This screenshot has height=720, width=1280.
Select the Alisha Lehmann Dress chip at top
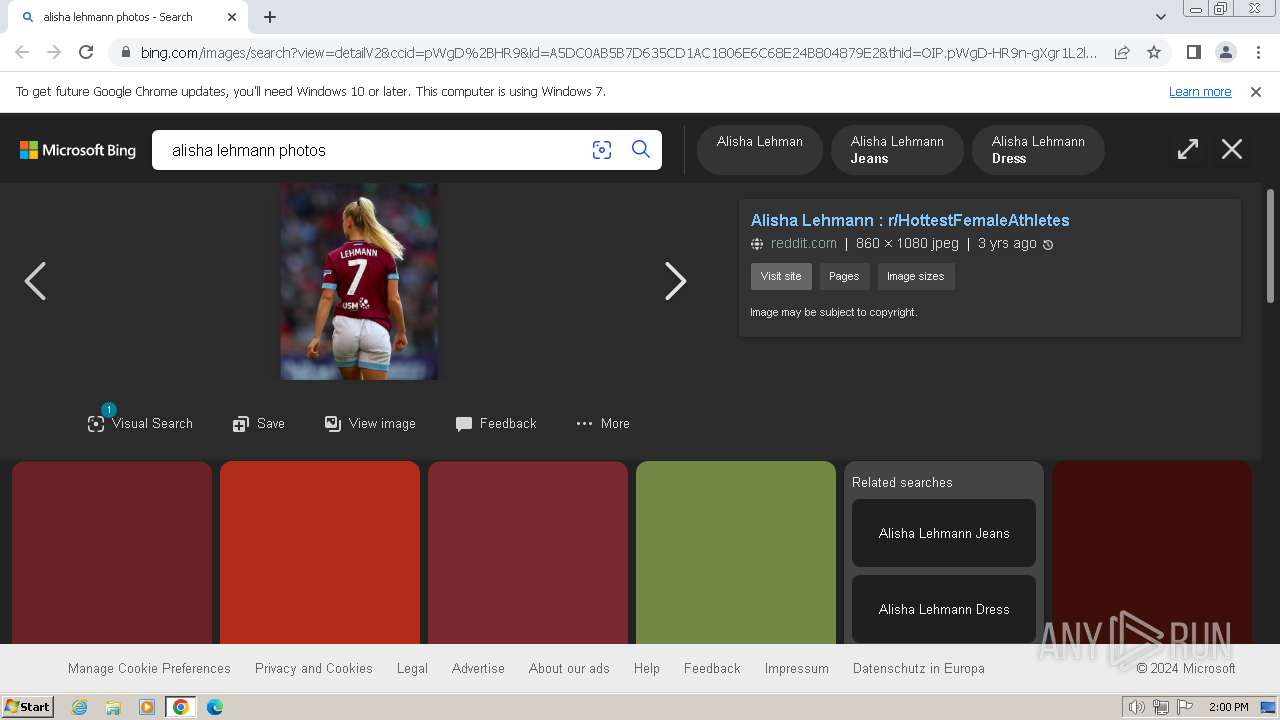(1038, 149)
